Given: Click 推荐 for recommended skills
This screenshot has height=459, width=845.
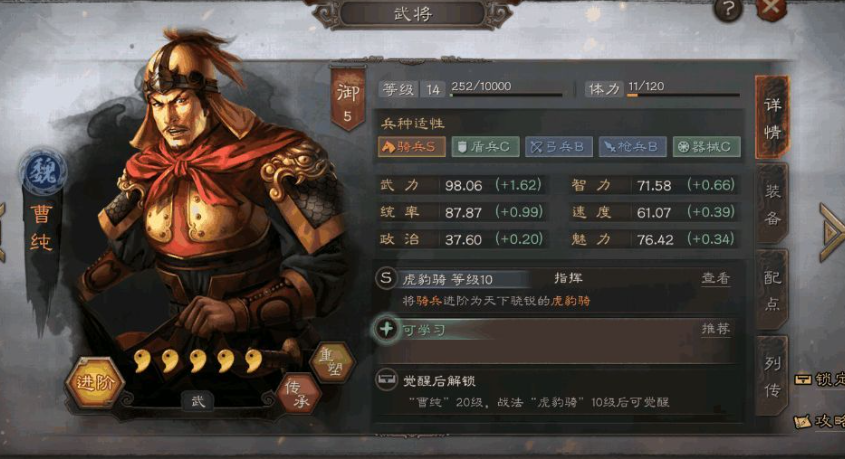Looking at the screenshot, I should click(716, 329).
